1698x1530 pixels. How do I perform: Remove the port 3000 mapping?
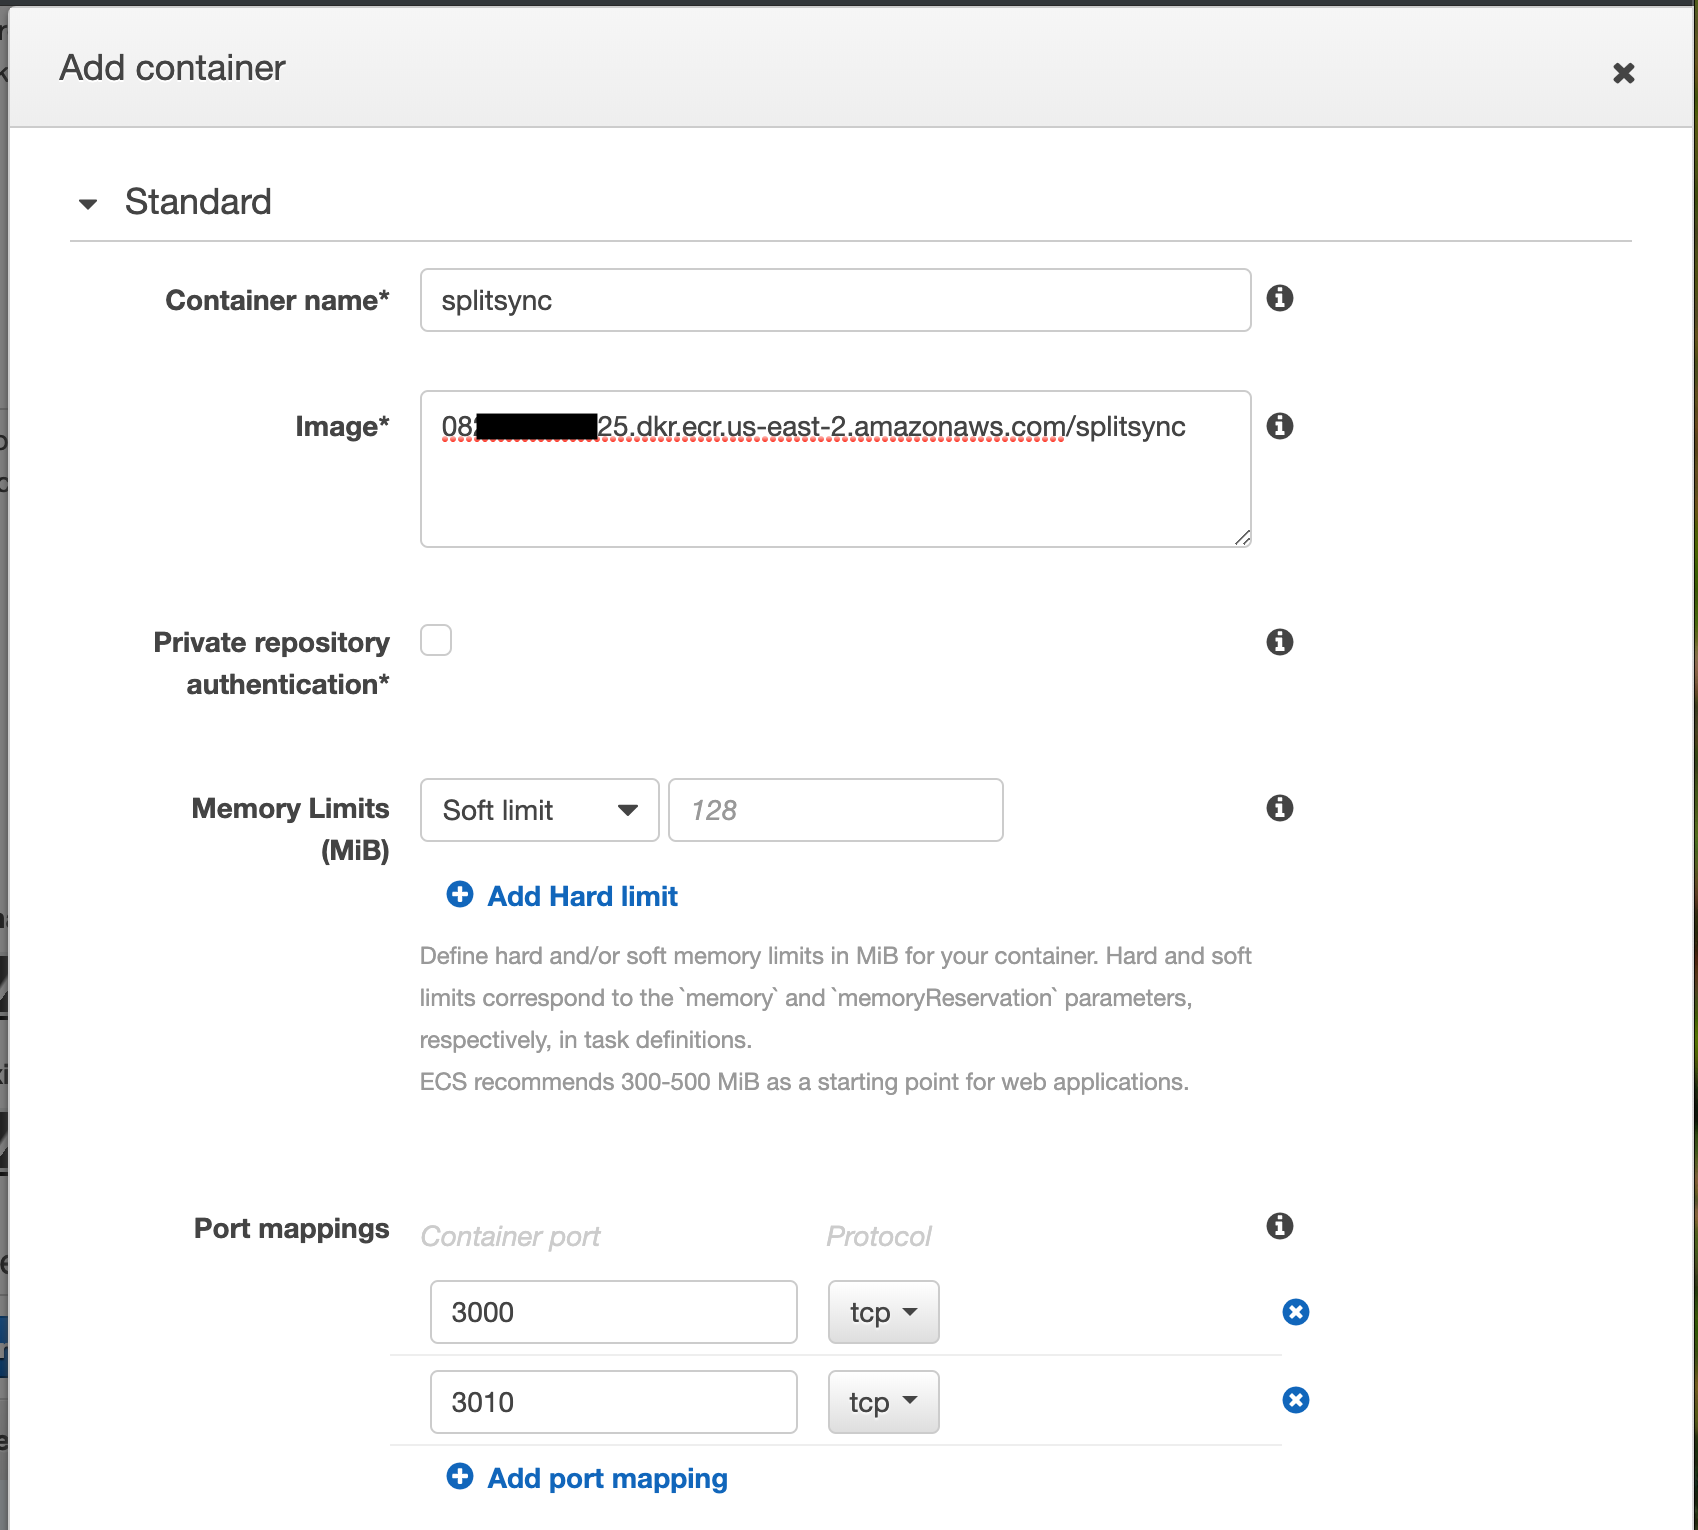tap(1295, 1312)
